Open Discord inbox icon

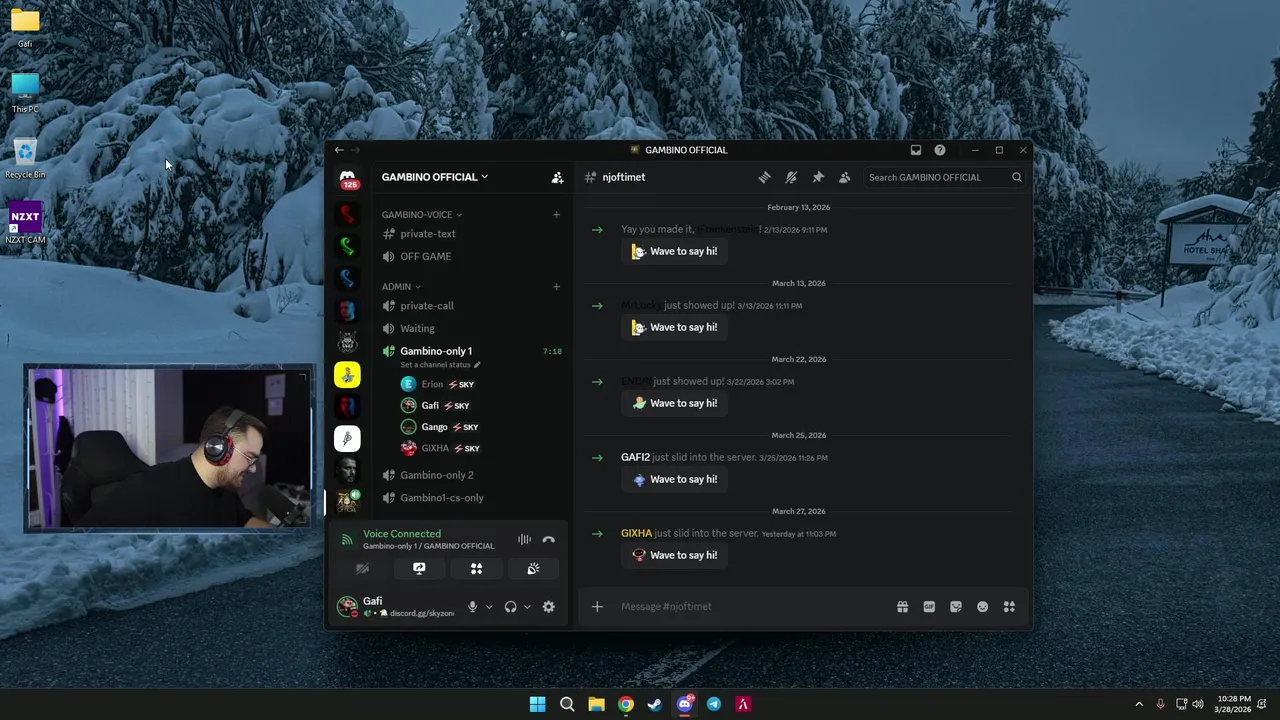tap(915, 150)
